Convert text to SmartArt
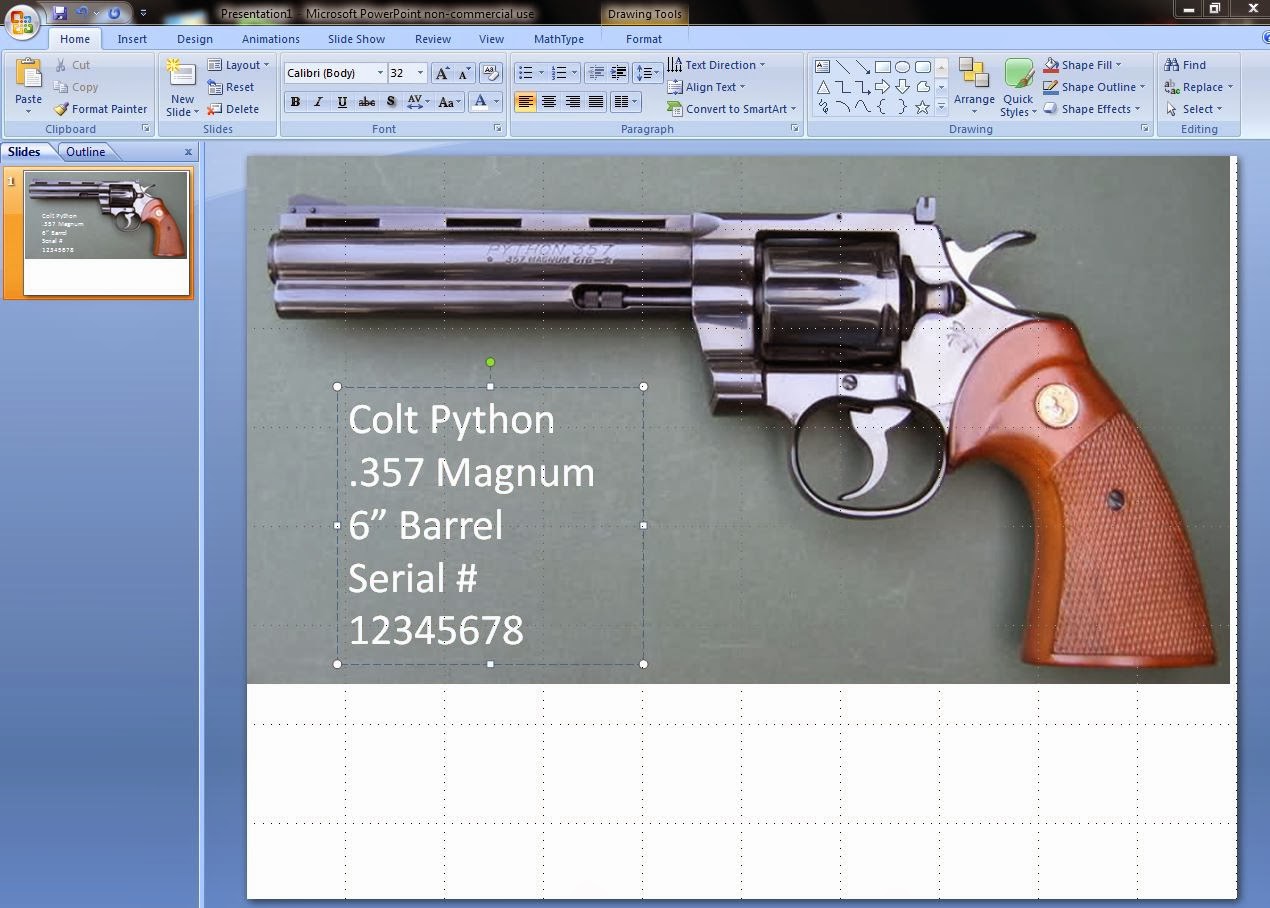 point(732,109)
